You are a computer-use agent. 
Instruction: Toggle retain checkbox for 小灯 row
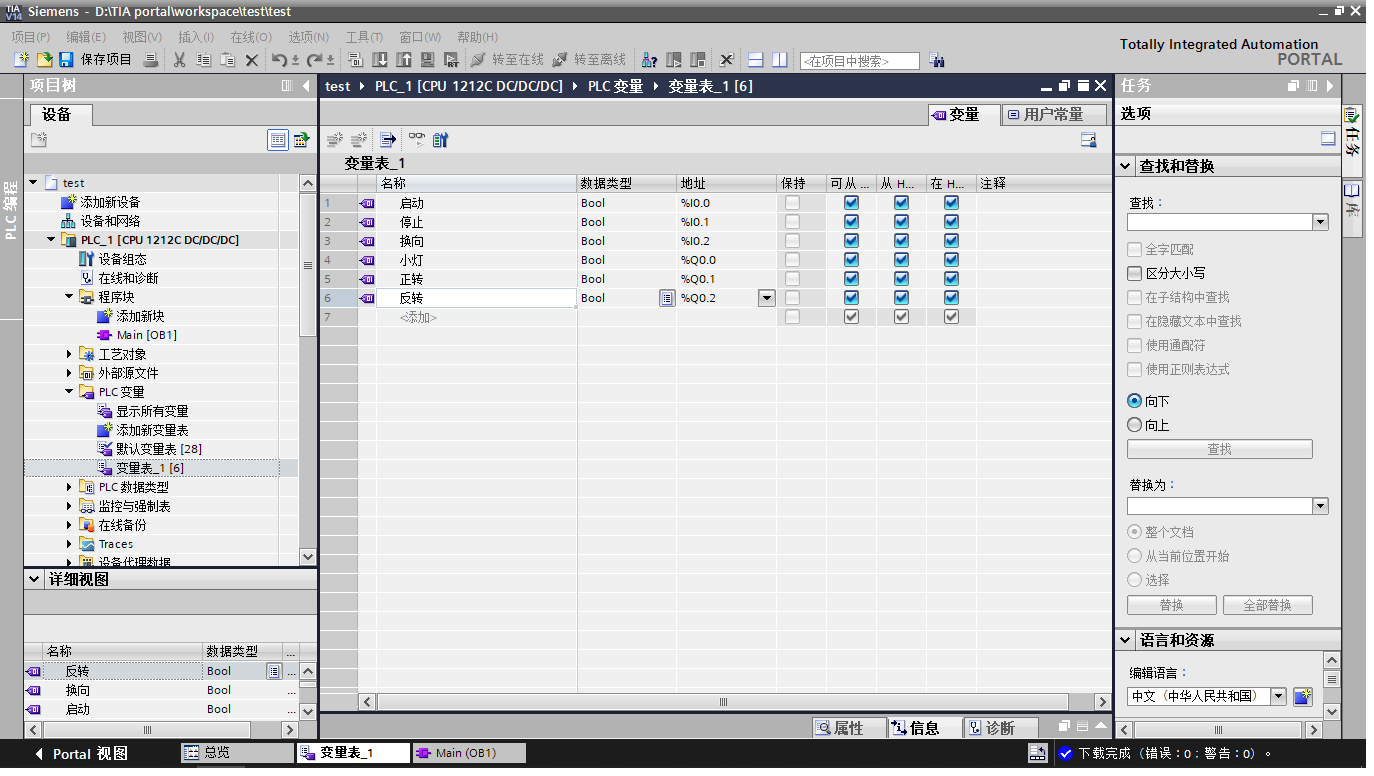[792, 260]
